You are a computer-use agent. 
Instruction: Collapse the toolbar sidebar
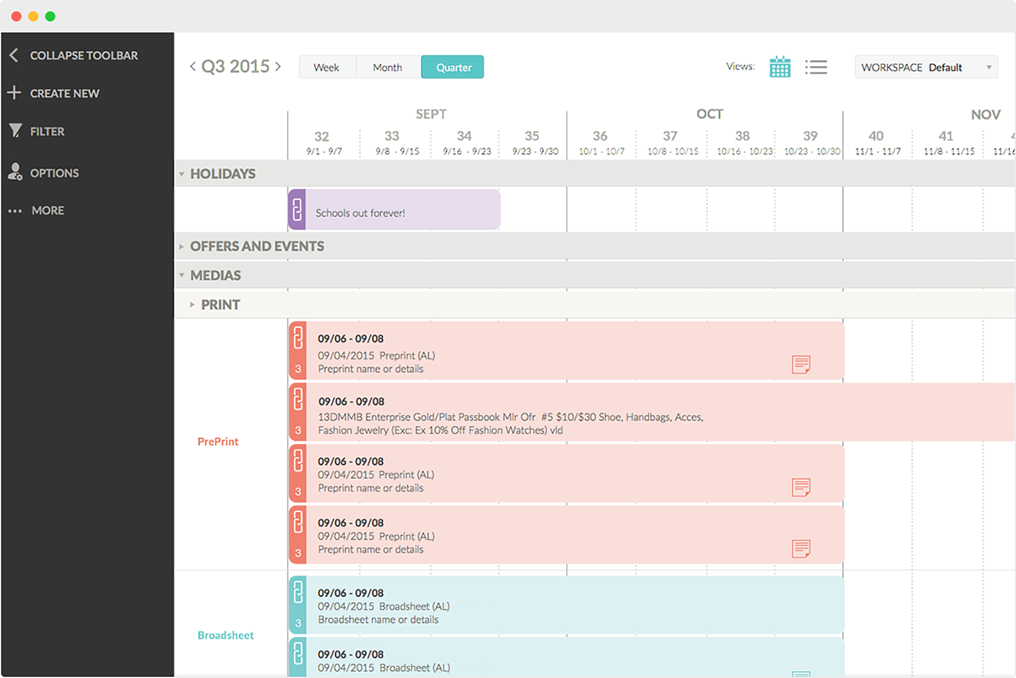click(x=14, y=56)
